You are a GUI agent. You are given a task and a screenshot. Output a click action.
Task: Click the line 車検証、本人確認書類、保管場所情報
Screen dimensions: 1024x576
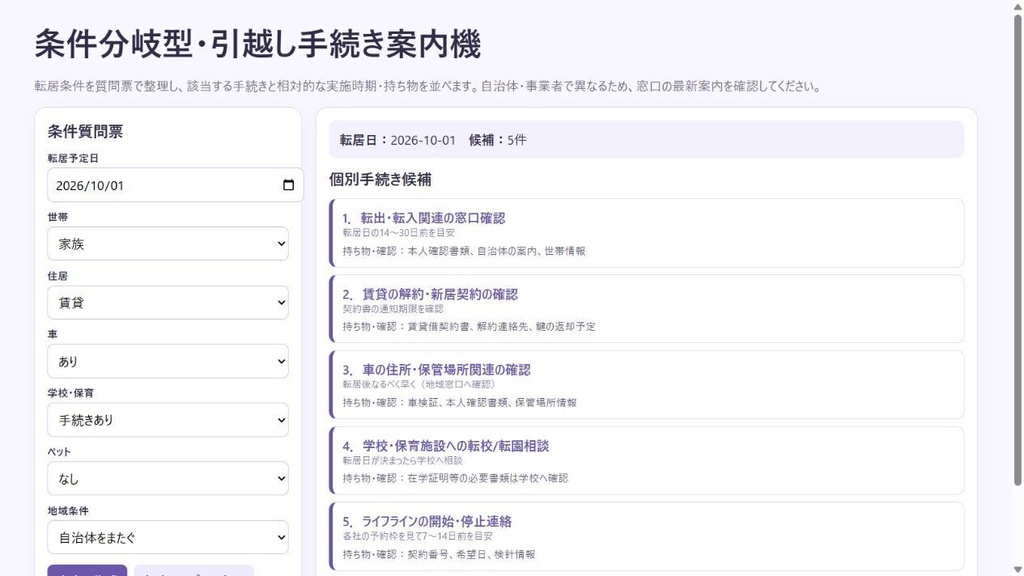(x=492, y=403)
